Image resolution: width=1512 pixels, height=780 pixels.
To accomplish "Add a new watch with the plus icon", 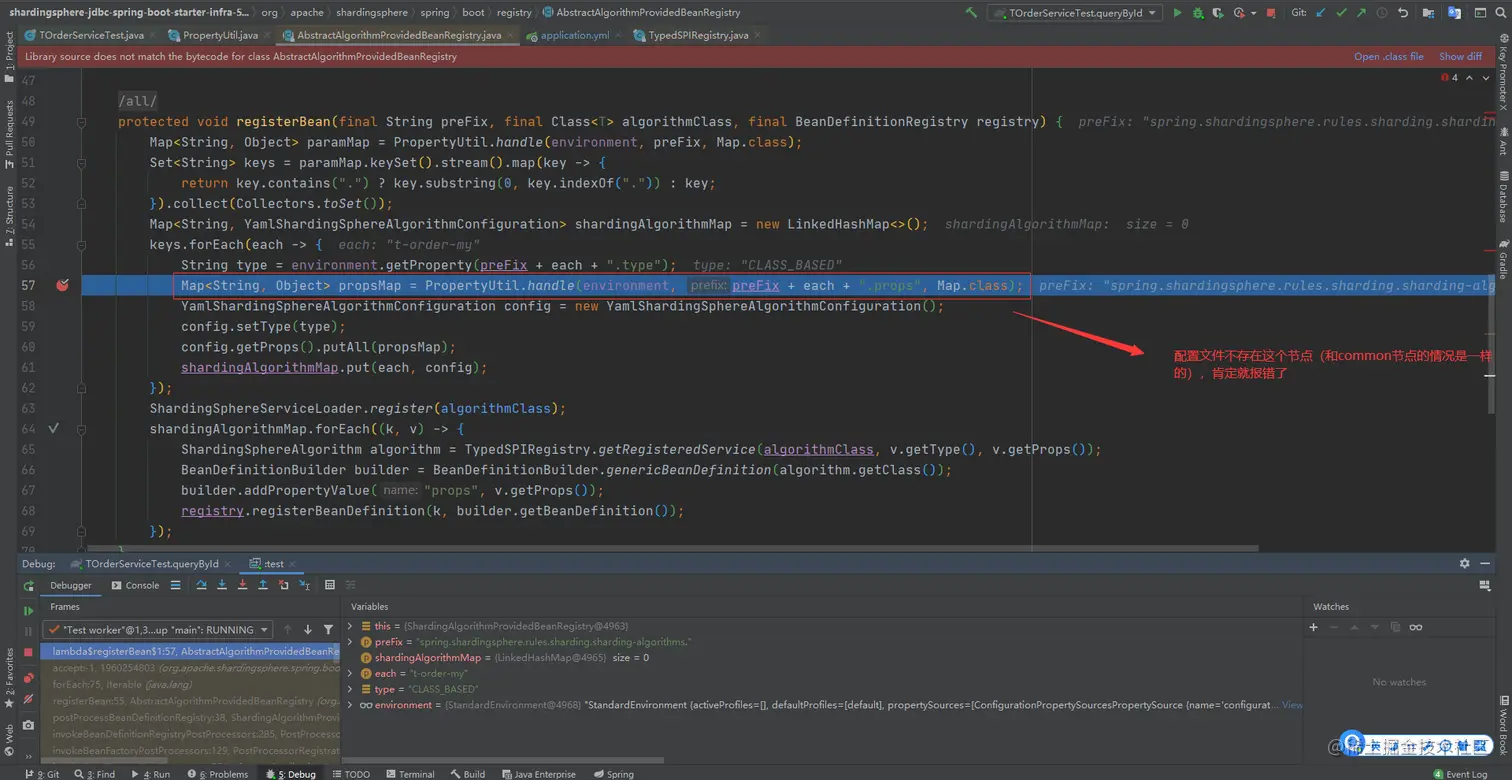I will click(1313, 627).
